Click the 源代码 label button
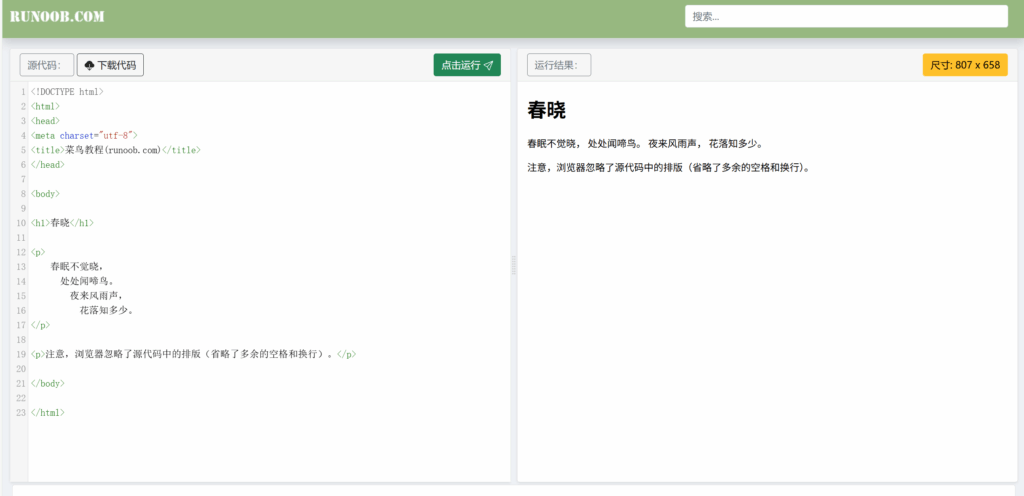Viewport: 1024px width, 496px height. pos(46,66)
